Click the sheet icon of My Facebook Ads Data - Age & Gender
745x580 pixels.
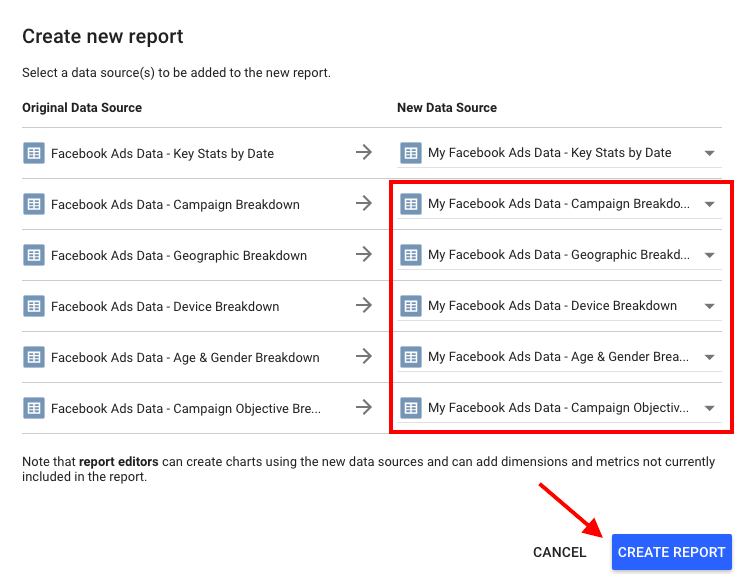(411, 357)
